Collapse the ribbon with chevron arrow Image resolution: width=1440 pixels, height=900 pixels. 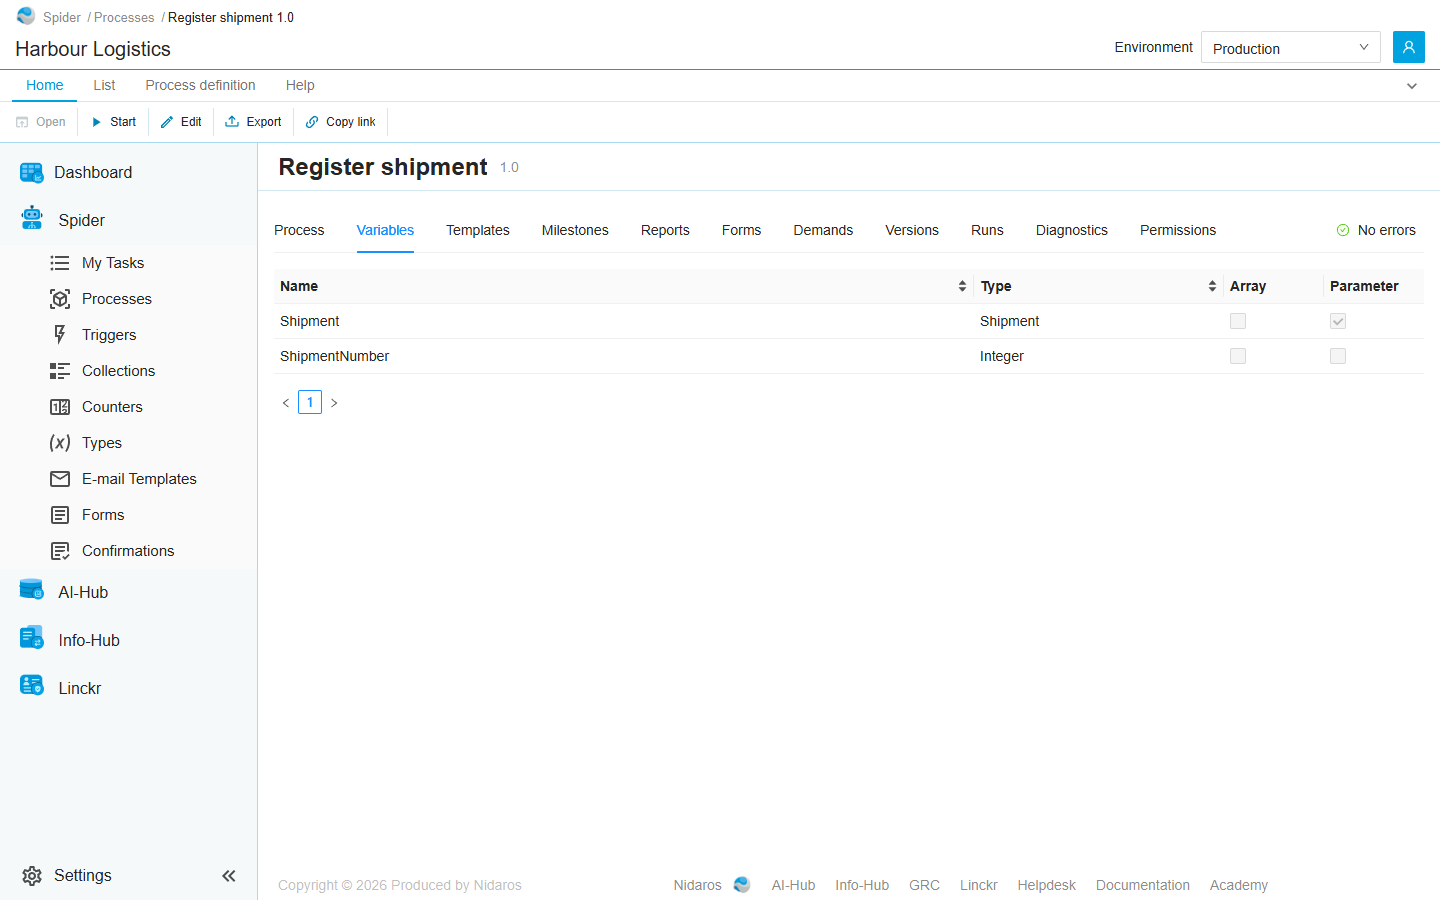pyautogui.click(x=1412, y=86)
